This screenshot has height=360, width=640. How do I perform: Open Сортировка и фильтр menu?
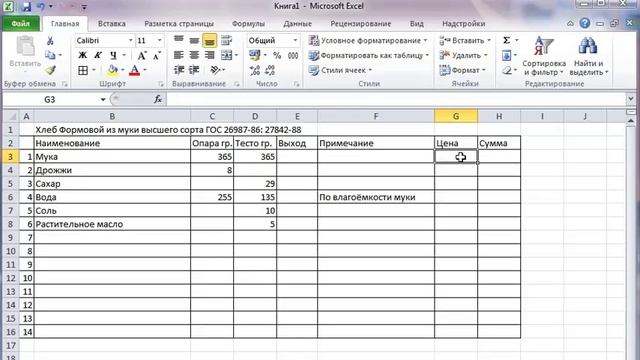[544, 56]
